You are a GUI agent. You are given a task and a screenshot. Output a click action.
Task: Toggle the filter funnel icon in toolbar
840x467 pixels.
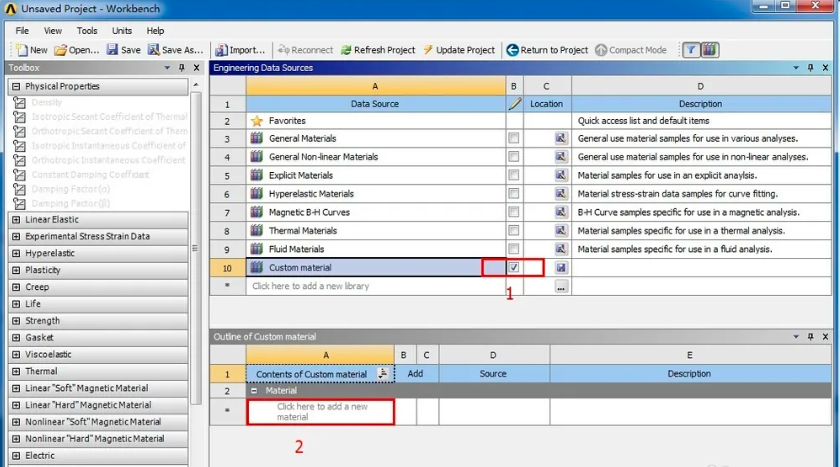691,50
